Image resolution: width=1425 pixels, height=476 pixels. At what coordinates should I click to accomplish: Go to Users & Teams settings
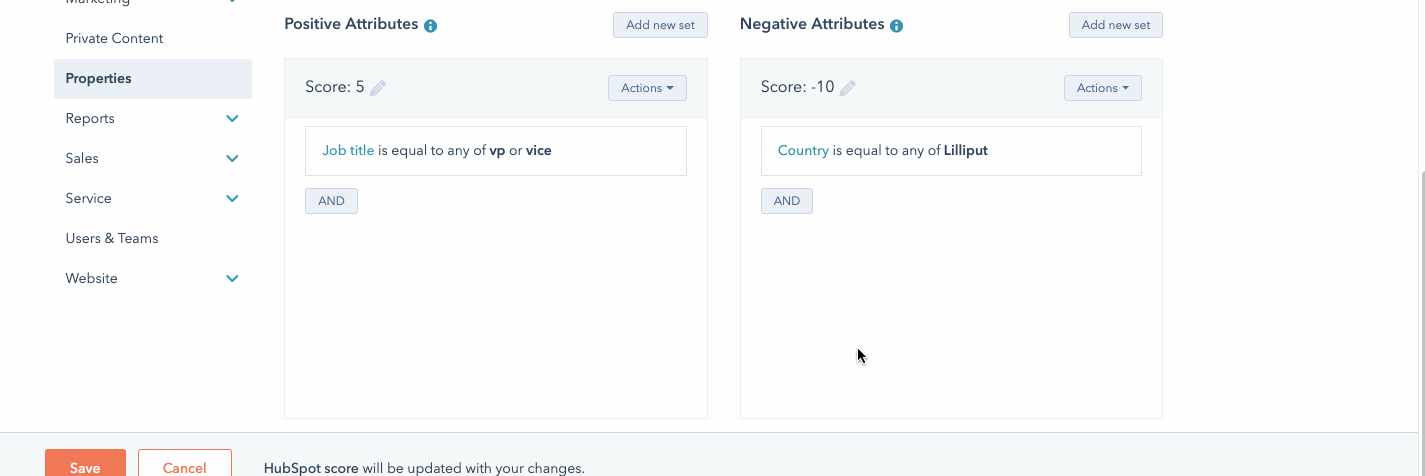112,238
